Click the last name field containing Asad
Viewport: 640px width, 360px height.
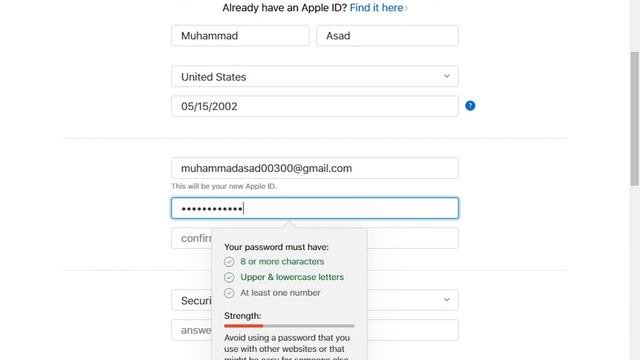point(387,36)
